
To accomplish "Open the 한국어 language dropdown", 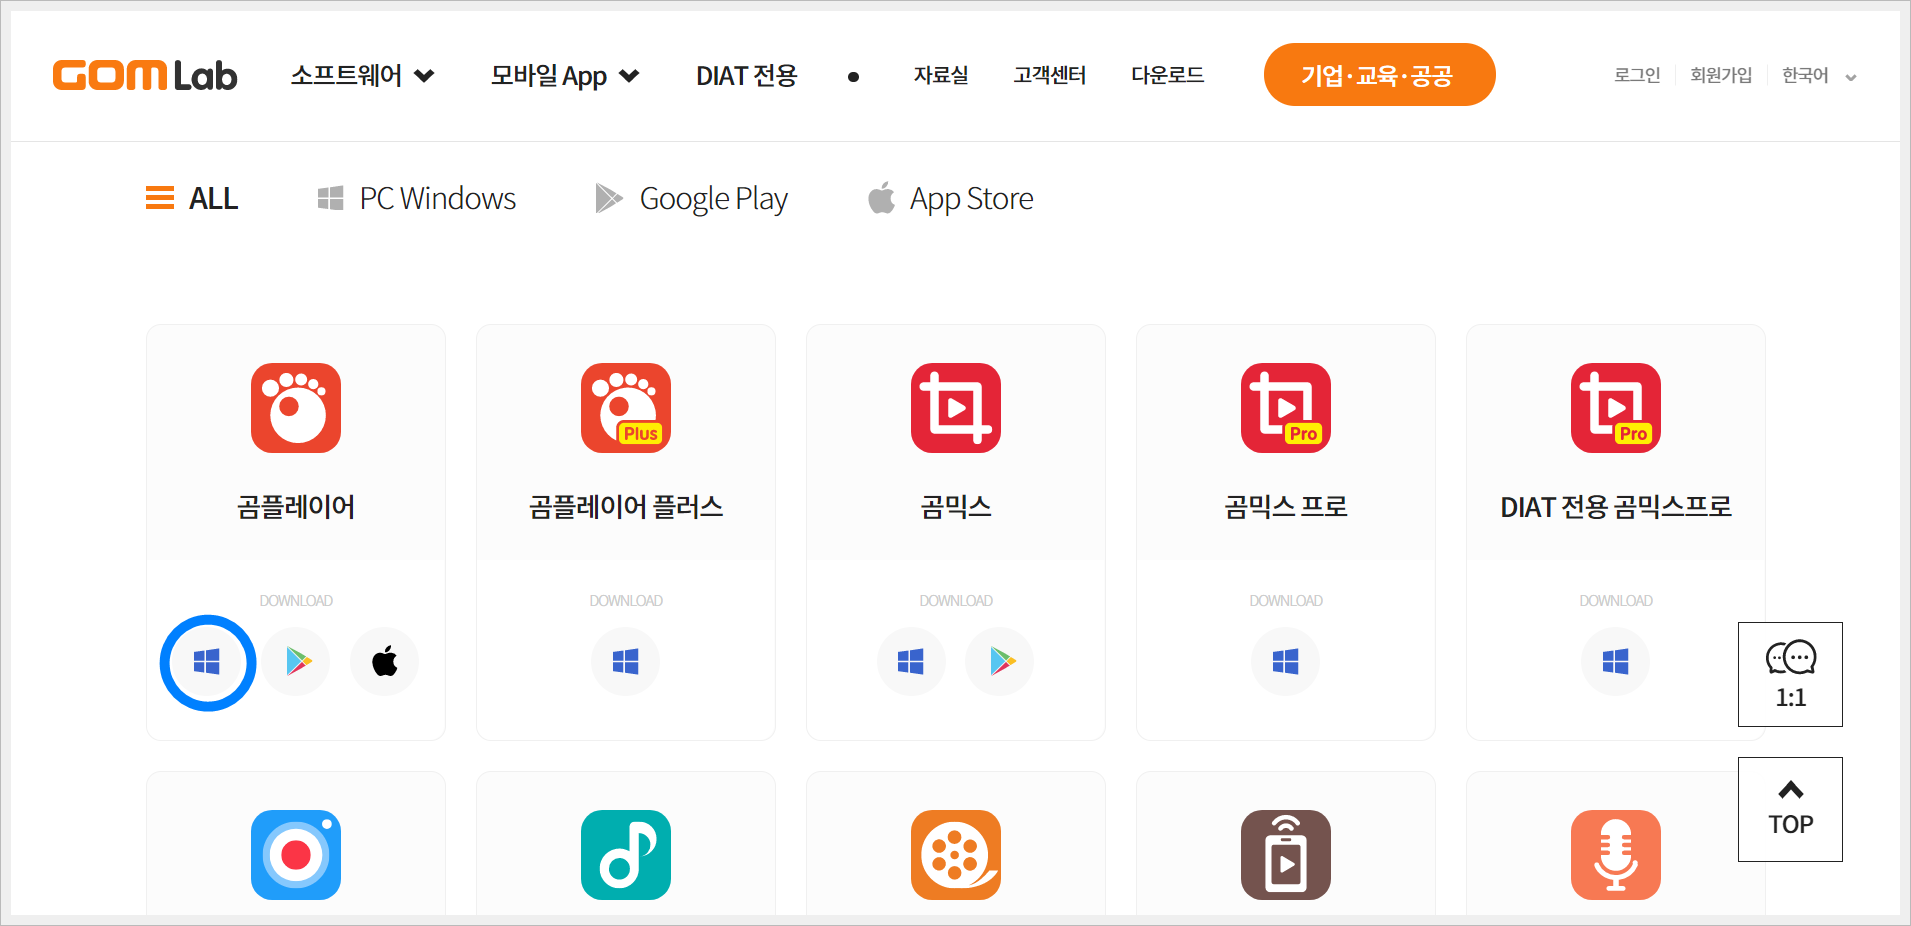I will pyautogui.click(x=1819, y=75).
